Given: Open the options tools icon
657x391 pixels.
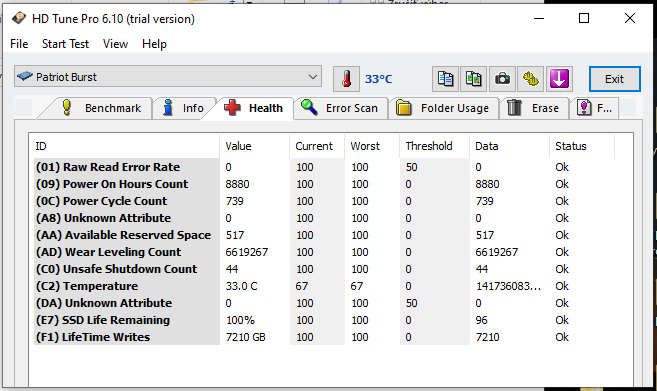Looking at the screenshot, I should point(530,79).
